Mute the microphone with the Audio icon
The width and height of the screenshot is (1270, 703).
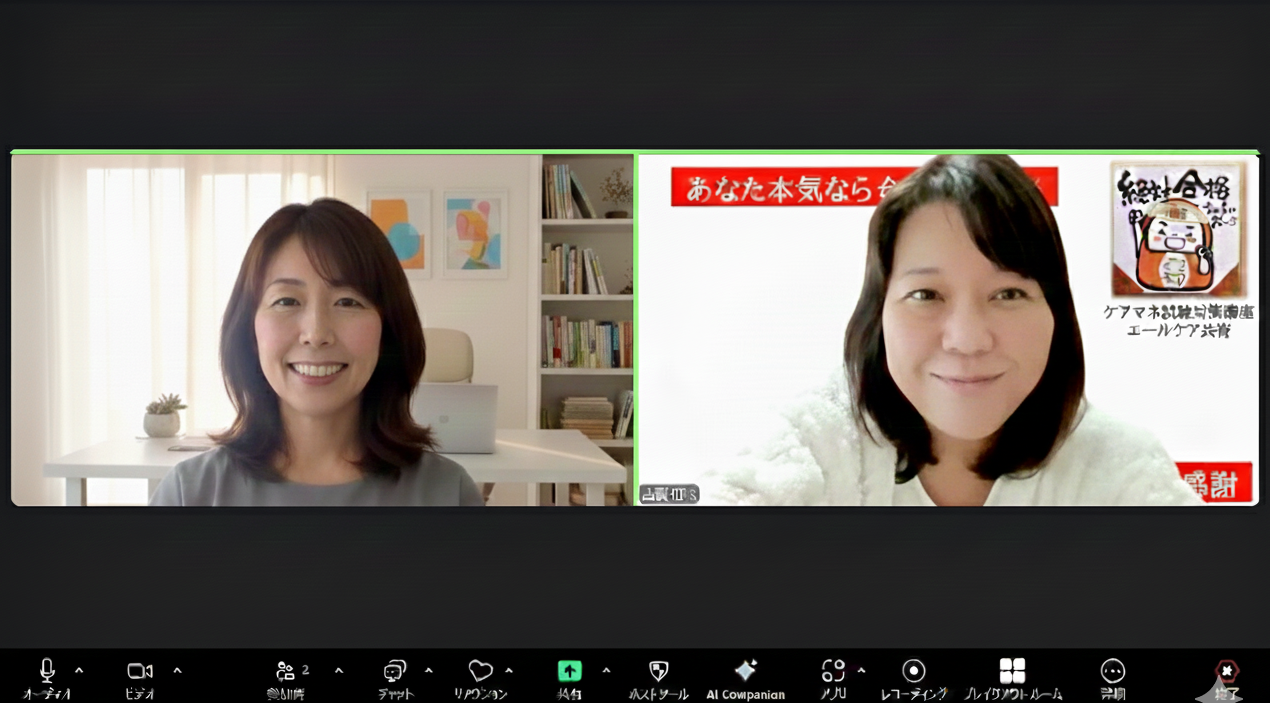point(46,671)
